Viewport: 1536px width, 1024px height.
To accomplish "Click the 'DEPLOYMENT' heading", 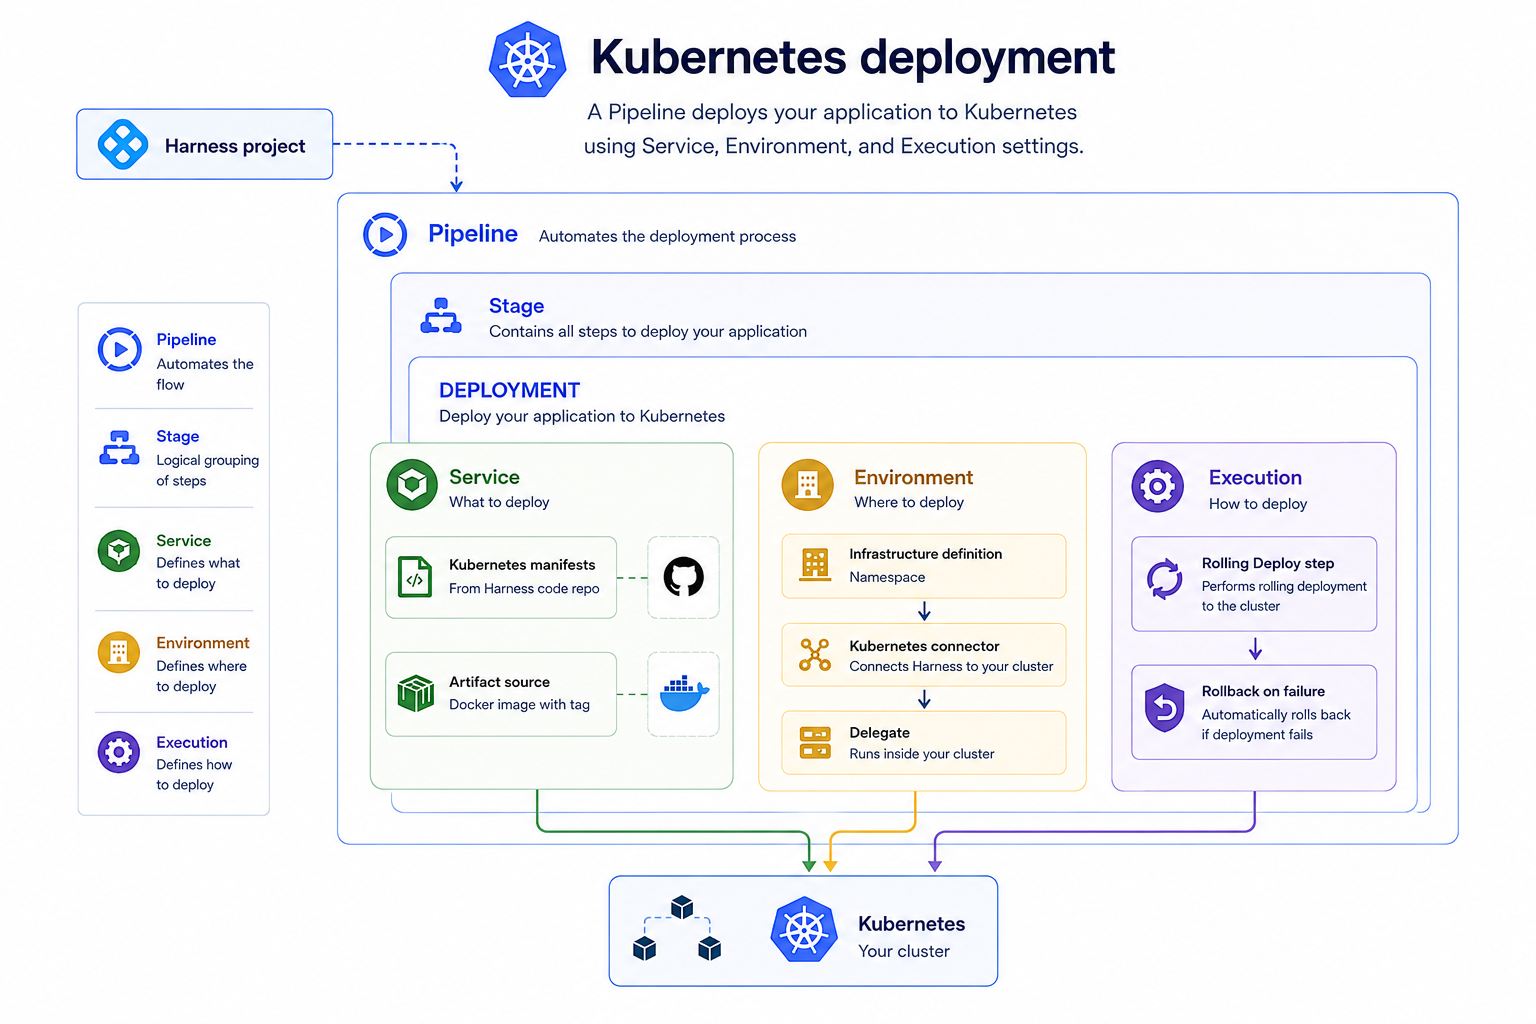I will [x=509, y=390].
